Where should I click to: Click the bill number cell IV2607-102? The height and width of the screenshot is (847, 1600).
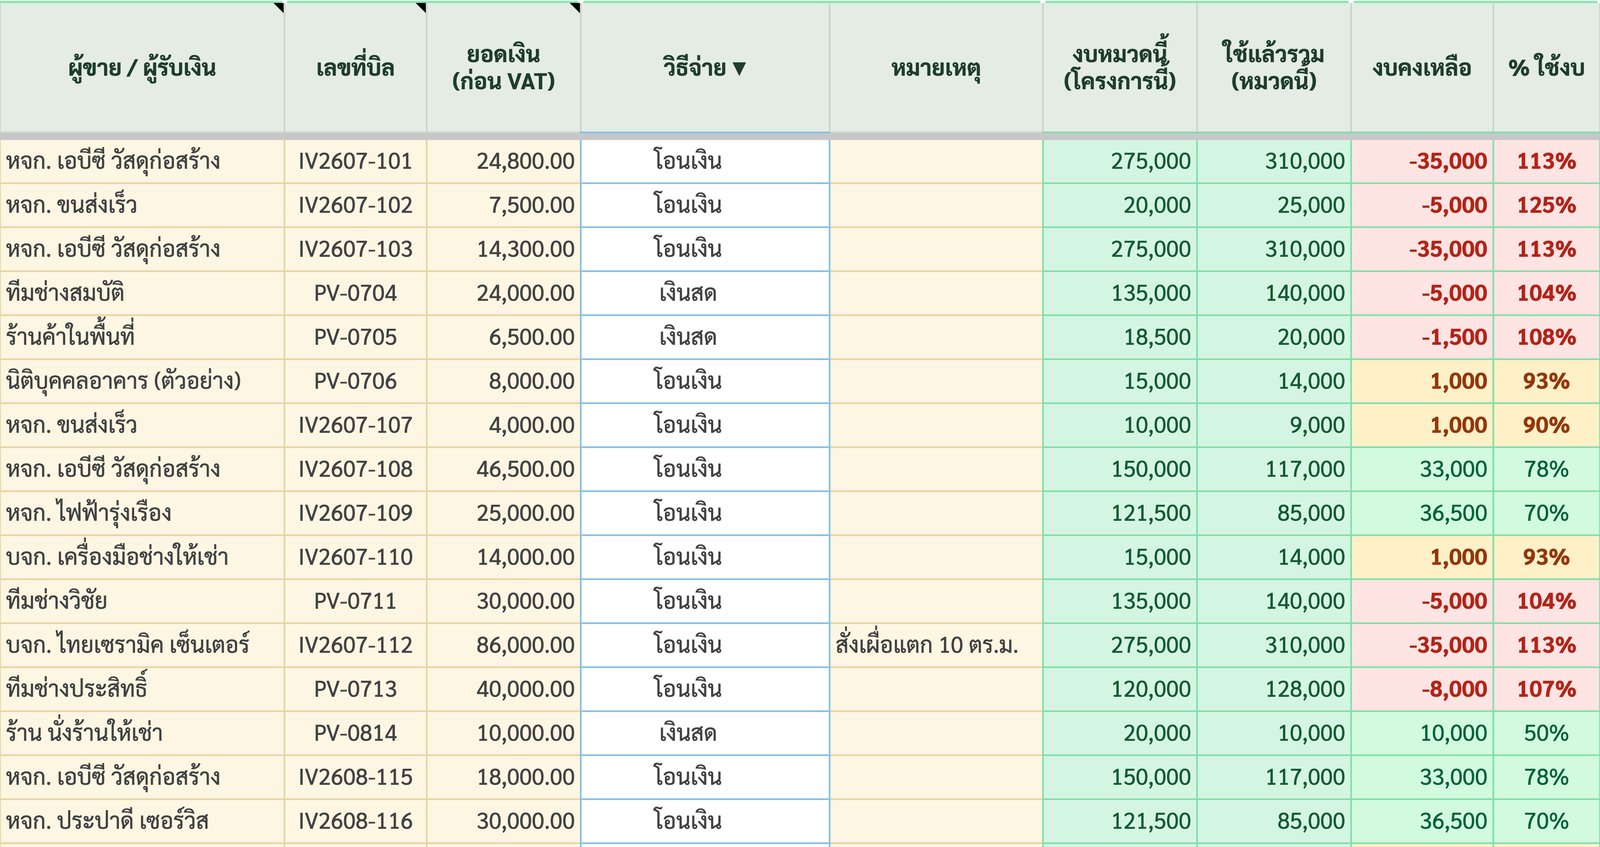point(355,205)
